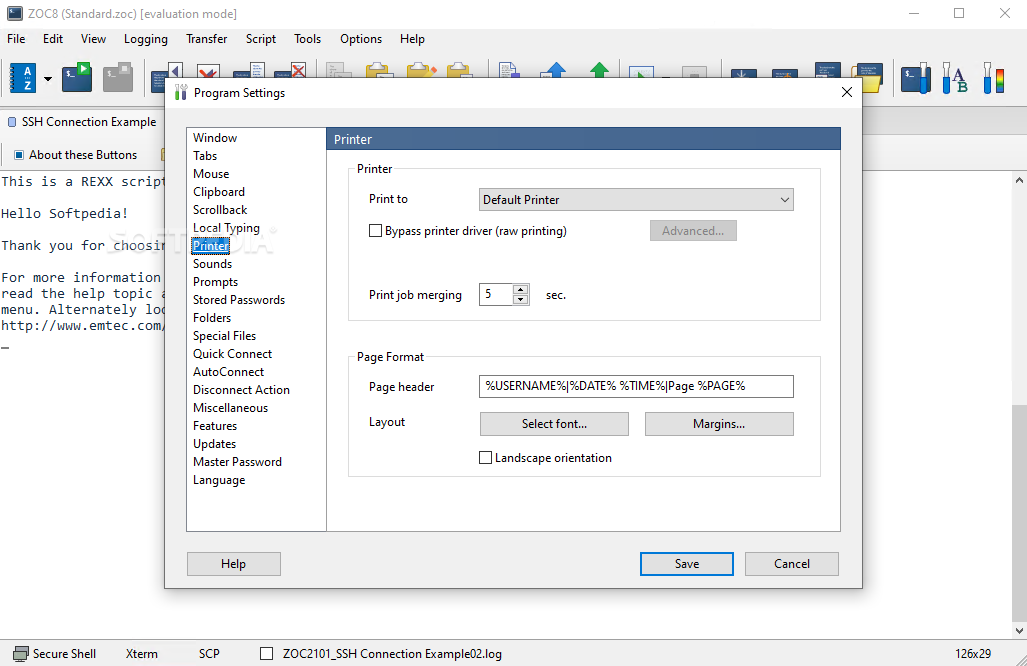Select Features category

click(x=215, y=426)
